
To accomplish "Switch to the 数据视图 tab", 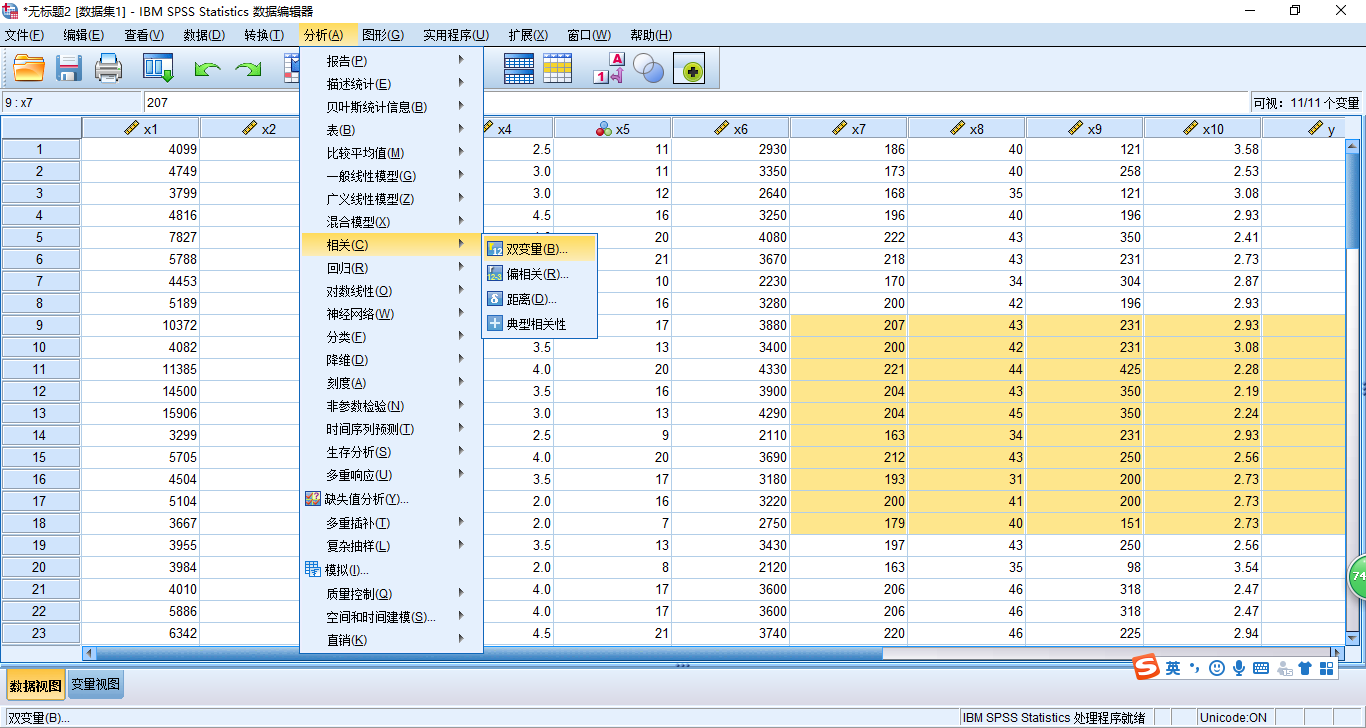I will tap(36, 685).
